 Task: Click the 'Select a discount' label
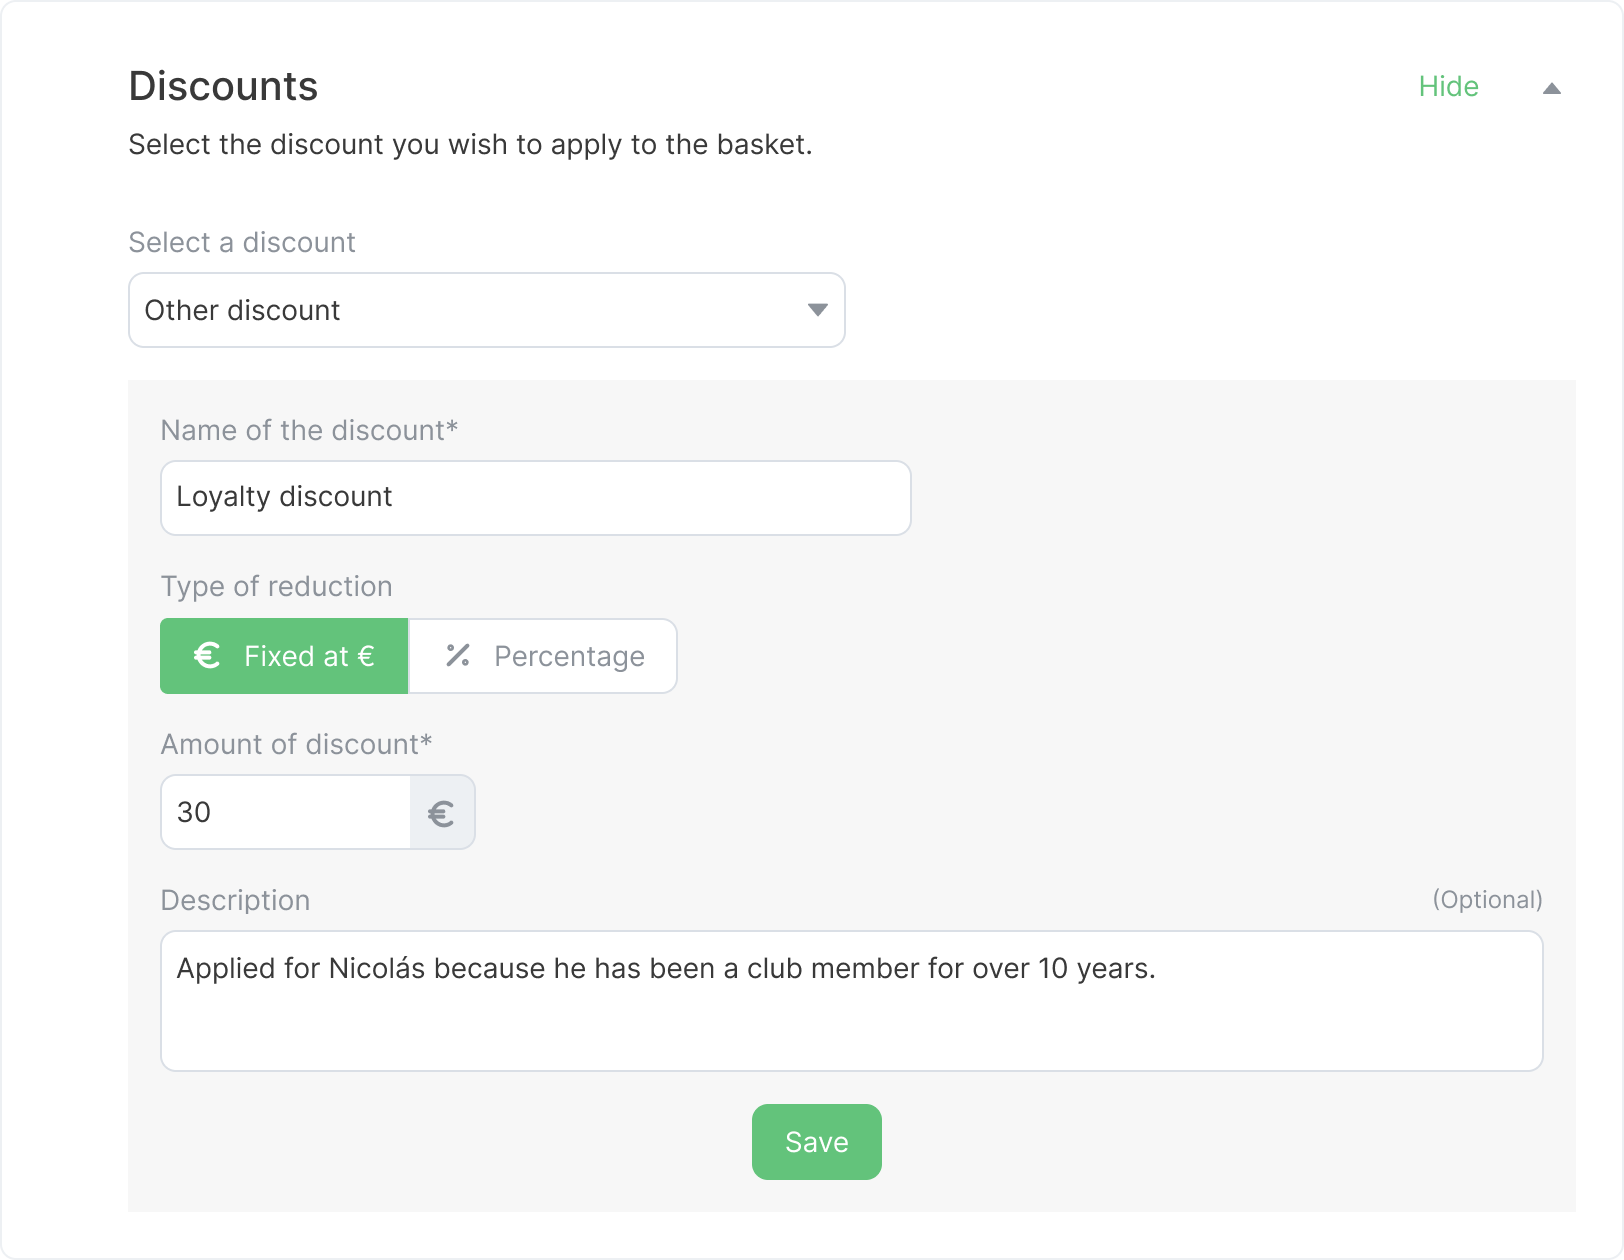[242, 242]
